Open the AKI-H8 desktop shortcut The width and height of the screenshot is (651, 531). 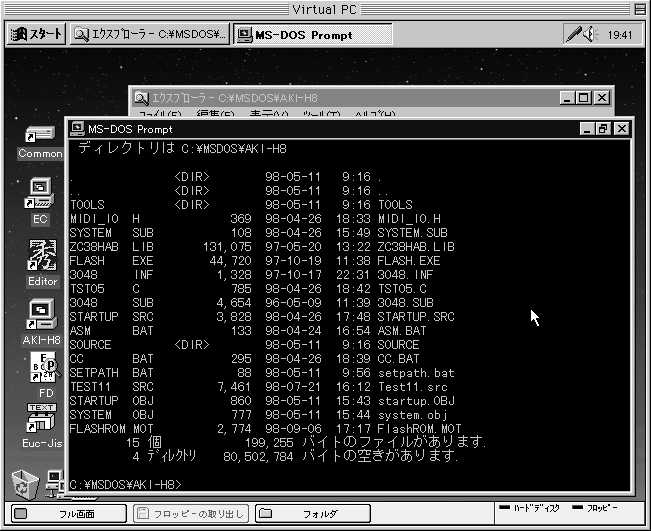(41, 314)
